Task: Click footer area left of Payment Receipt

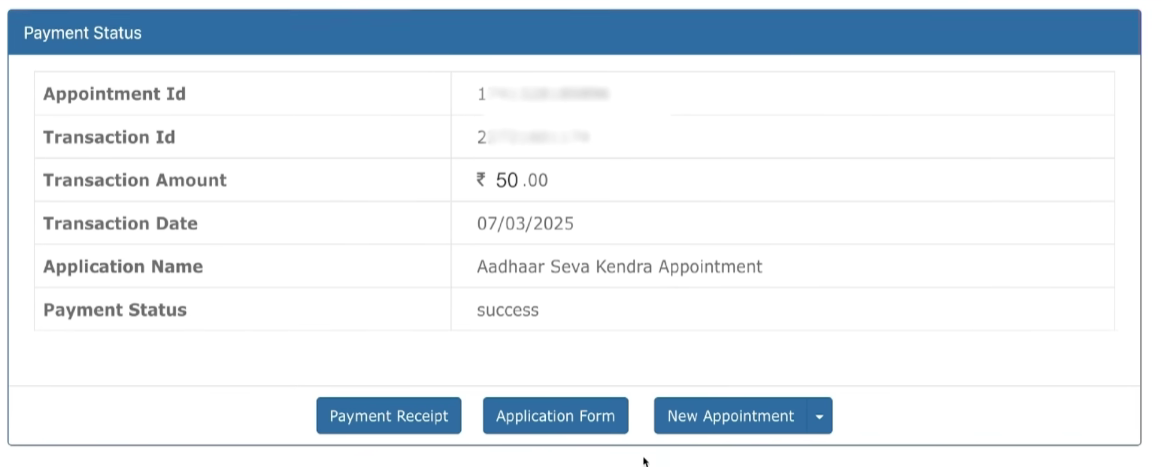Action: (x=160, y=416)
